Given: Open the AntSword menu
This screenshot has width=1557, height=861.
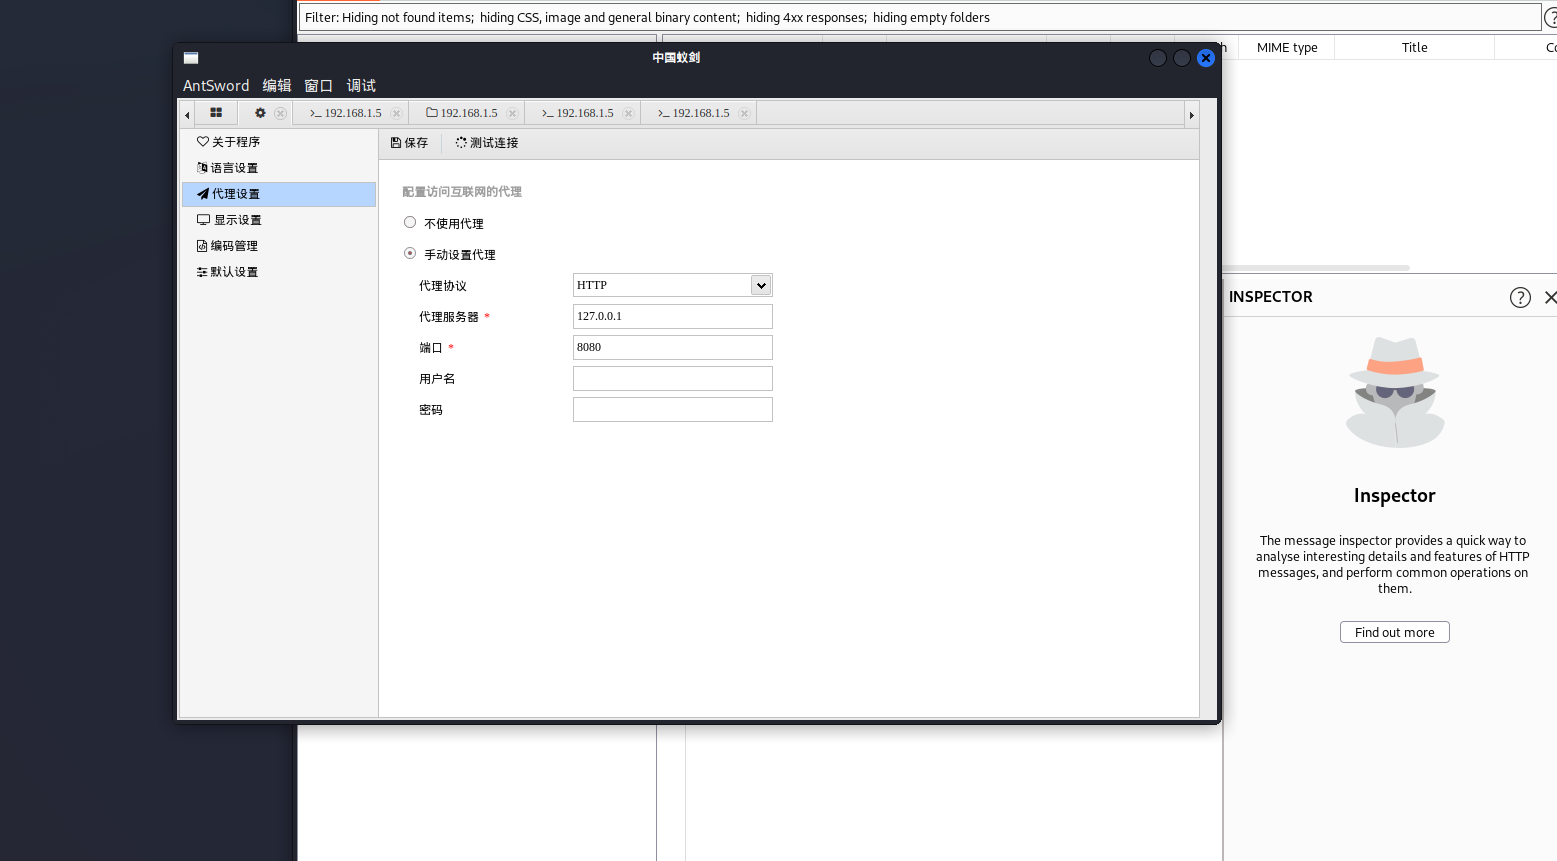Looking at the screenshot, I should tap(216, 86).
